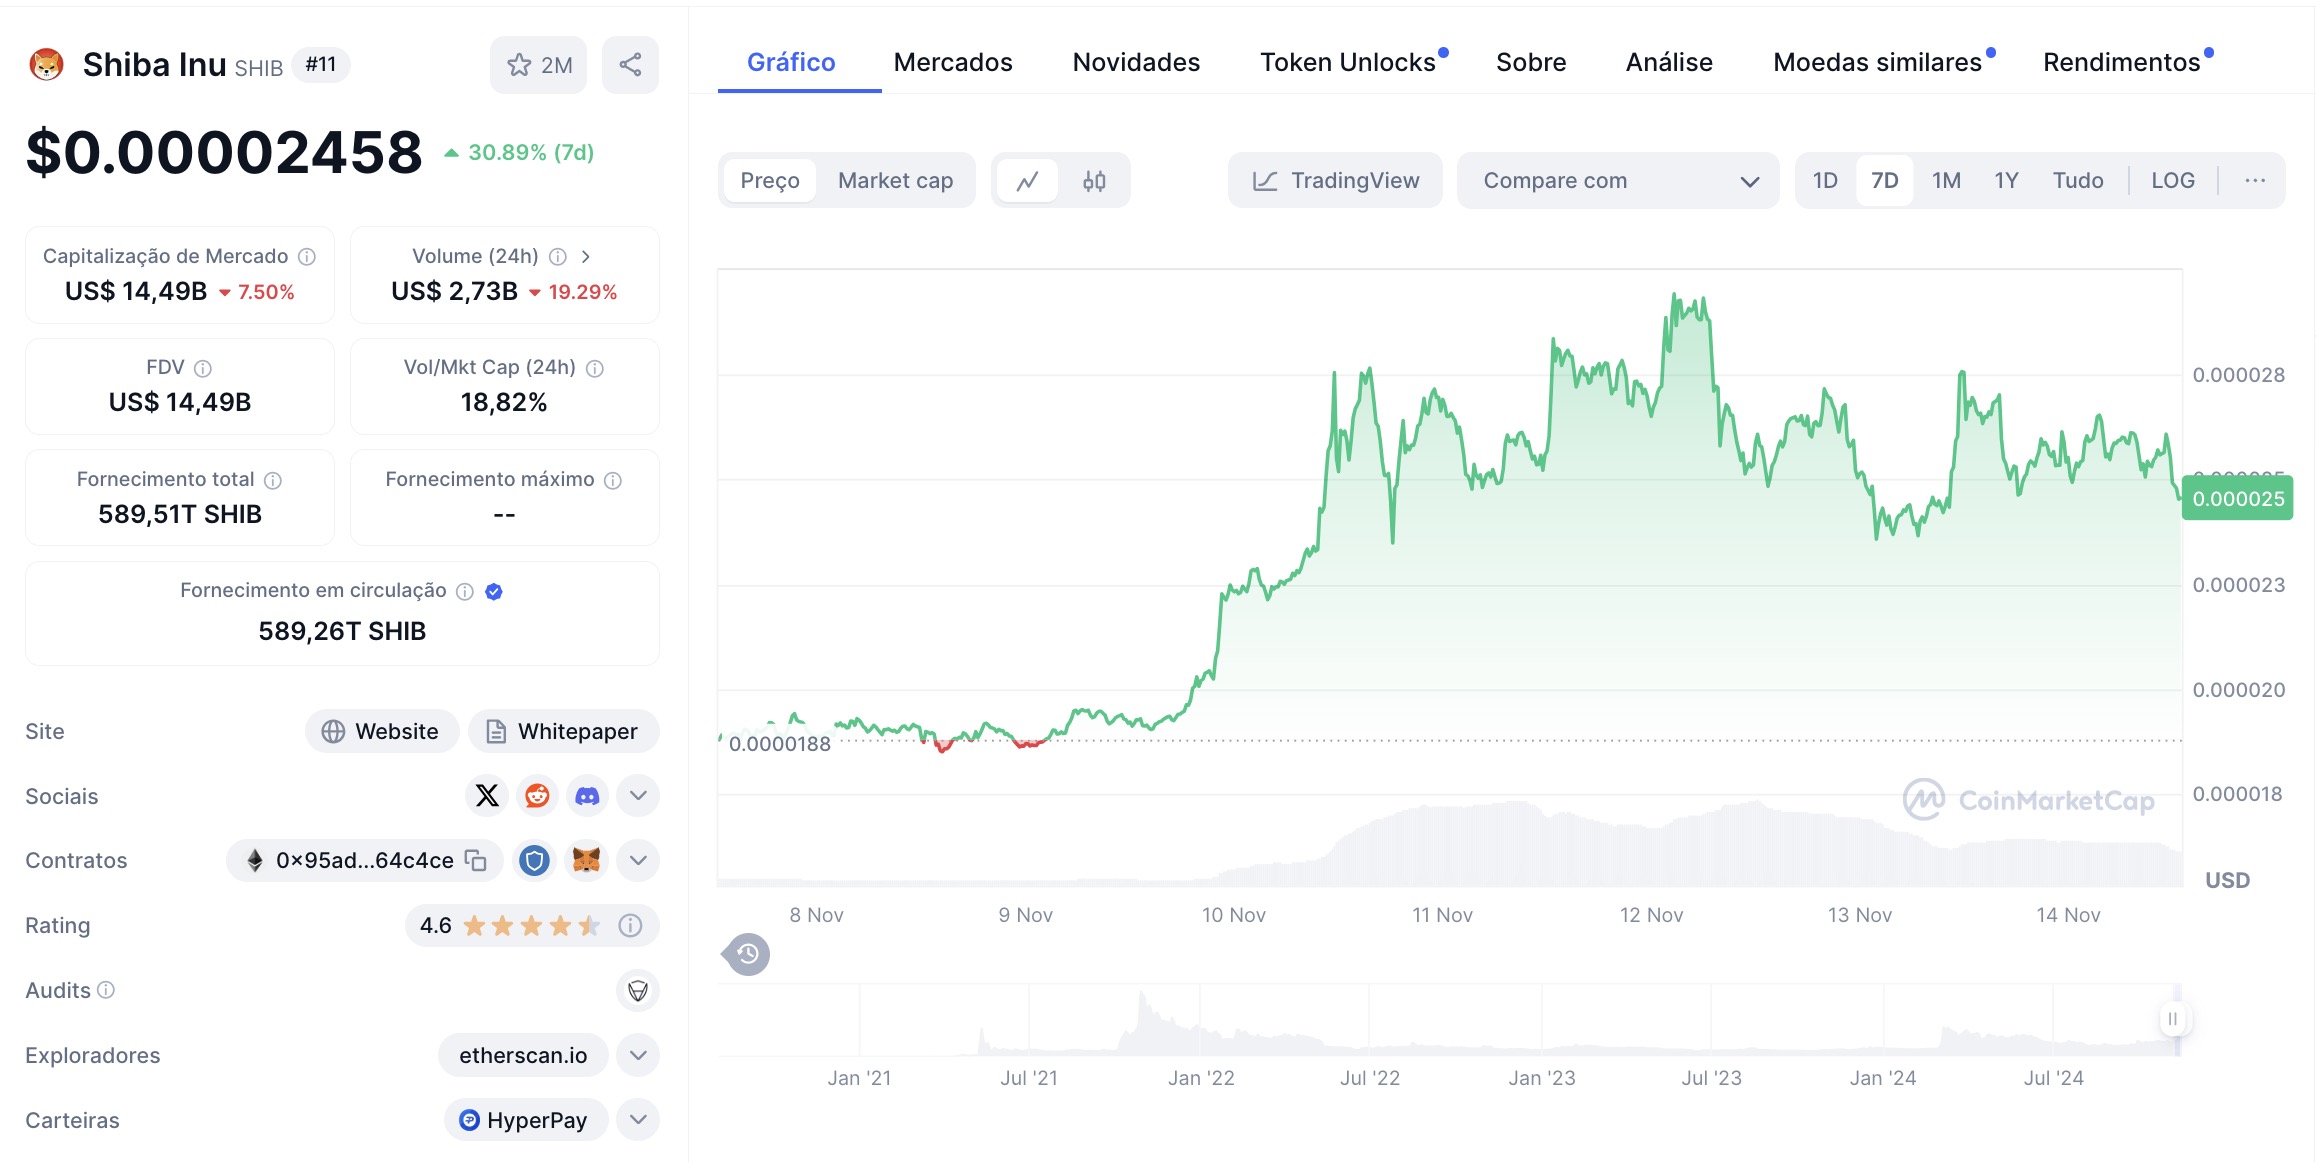Open the HyperPay wallet link
The height and width of the screenshot is (1162, 2316).
(526, 1120)
